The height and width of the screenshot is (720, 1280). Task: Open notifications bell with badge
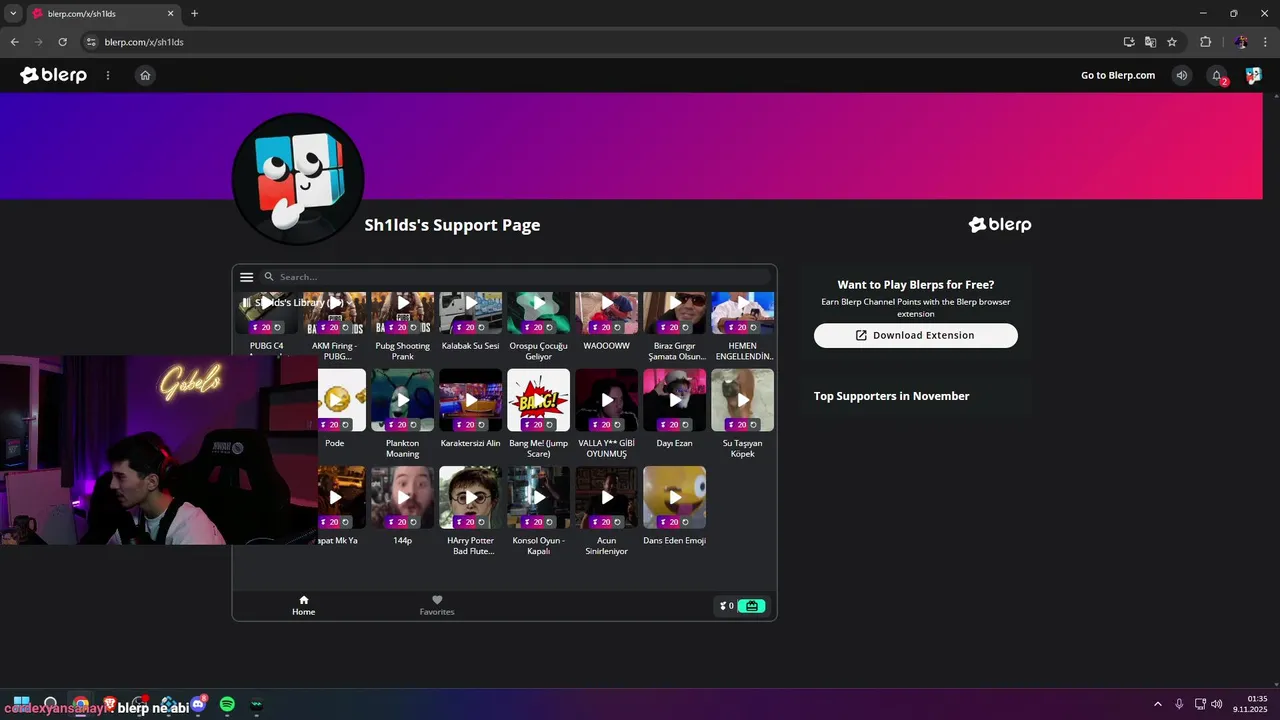point(1217,75)
